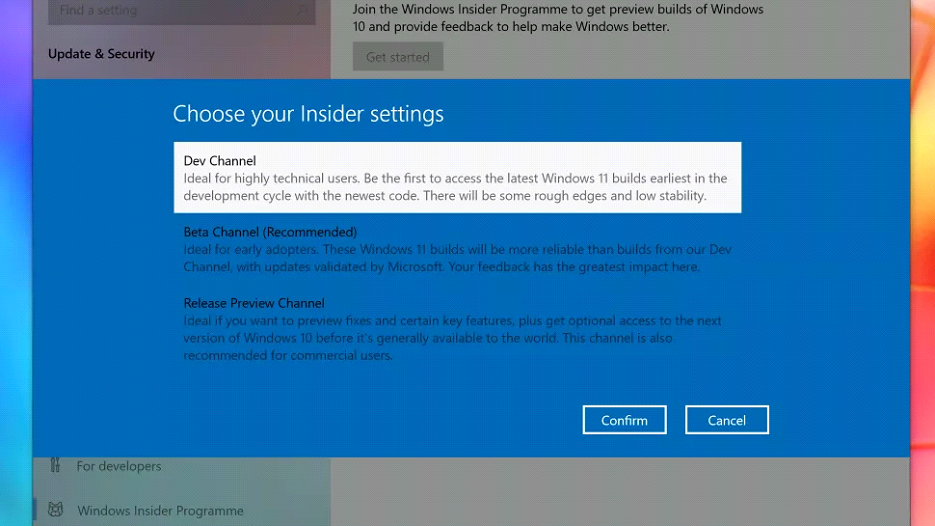Click the Join the Windows Insider Programme text
This screenshot has width=935, height=526.
[558, 18]
